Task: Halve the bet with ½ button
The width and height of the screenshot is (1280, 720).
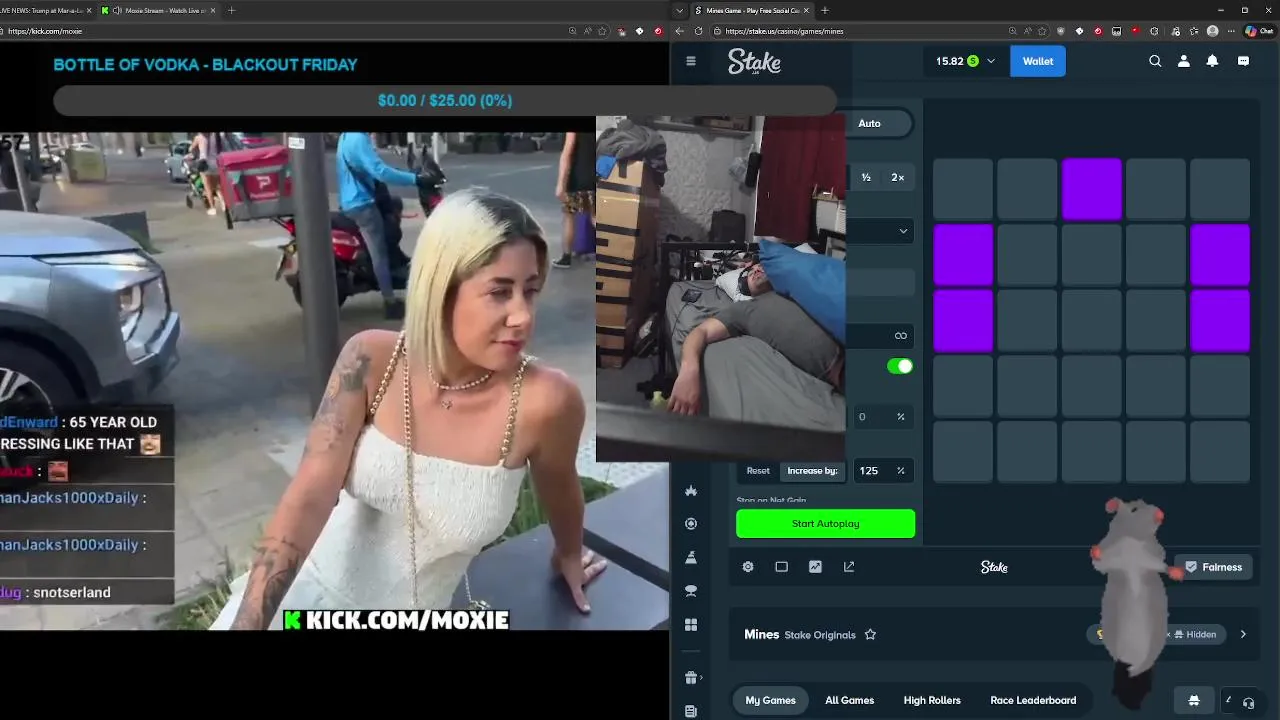Action: coord(866,177)
